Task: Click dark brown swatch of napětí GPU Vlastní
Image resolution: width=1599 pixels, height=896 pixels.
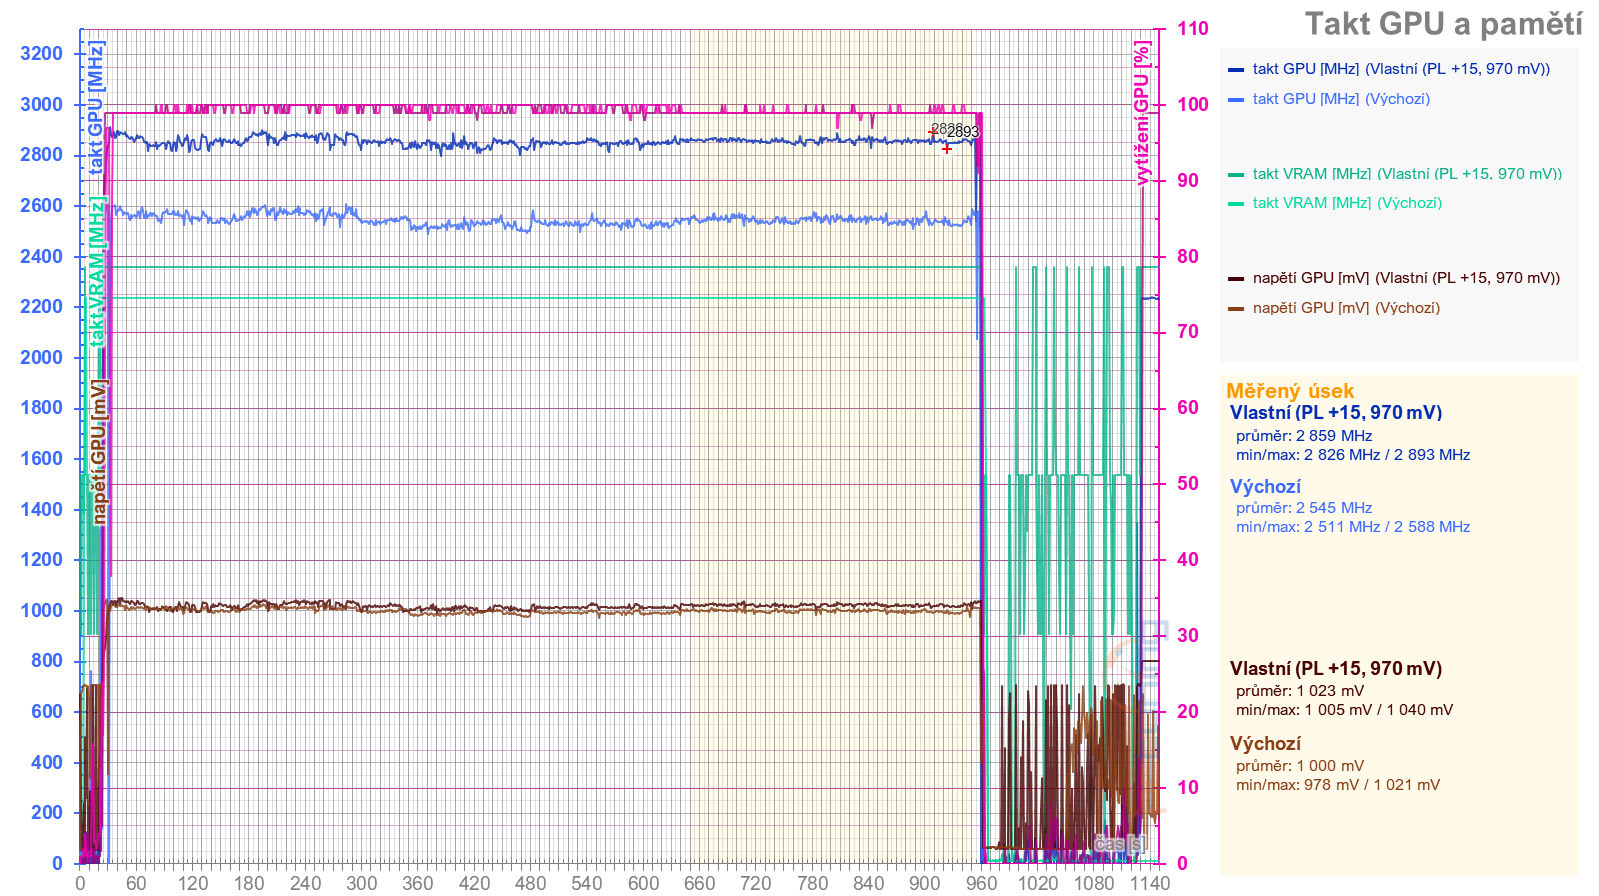Action: (x=1236, y=279)
